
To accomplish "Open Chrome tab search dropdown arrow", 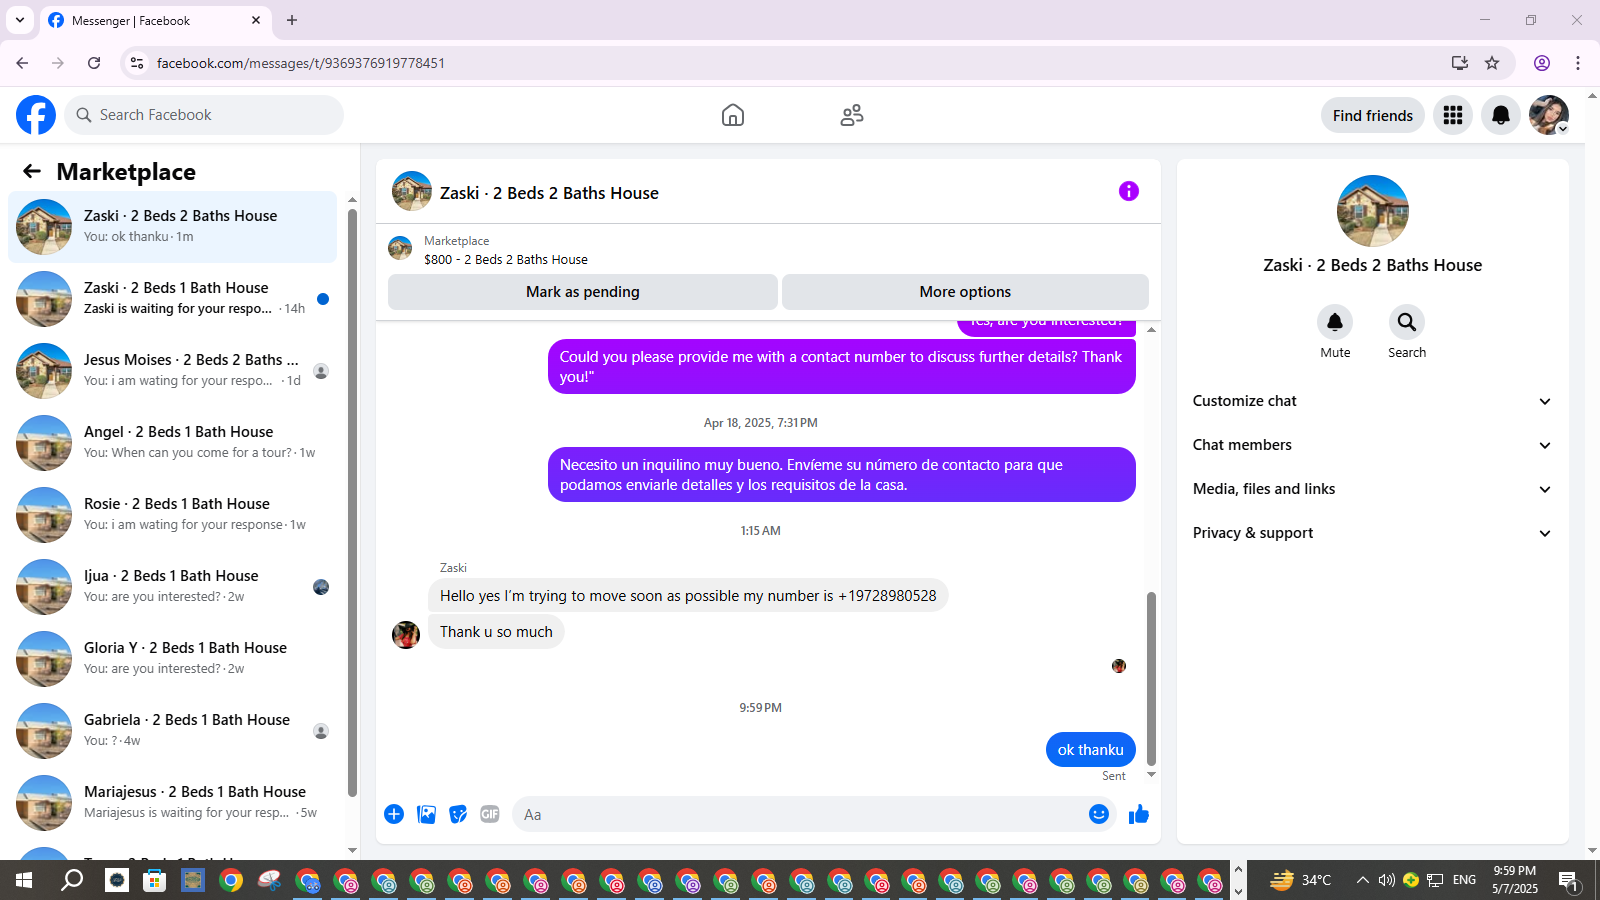I will [x=20, y=20].
